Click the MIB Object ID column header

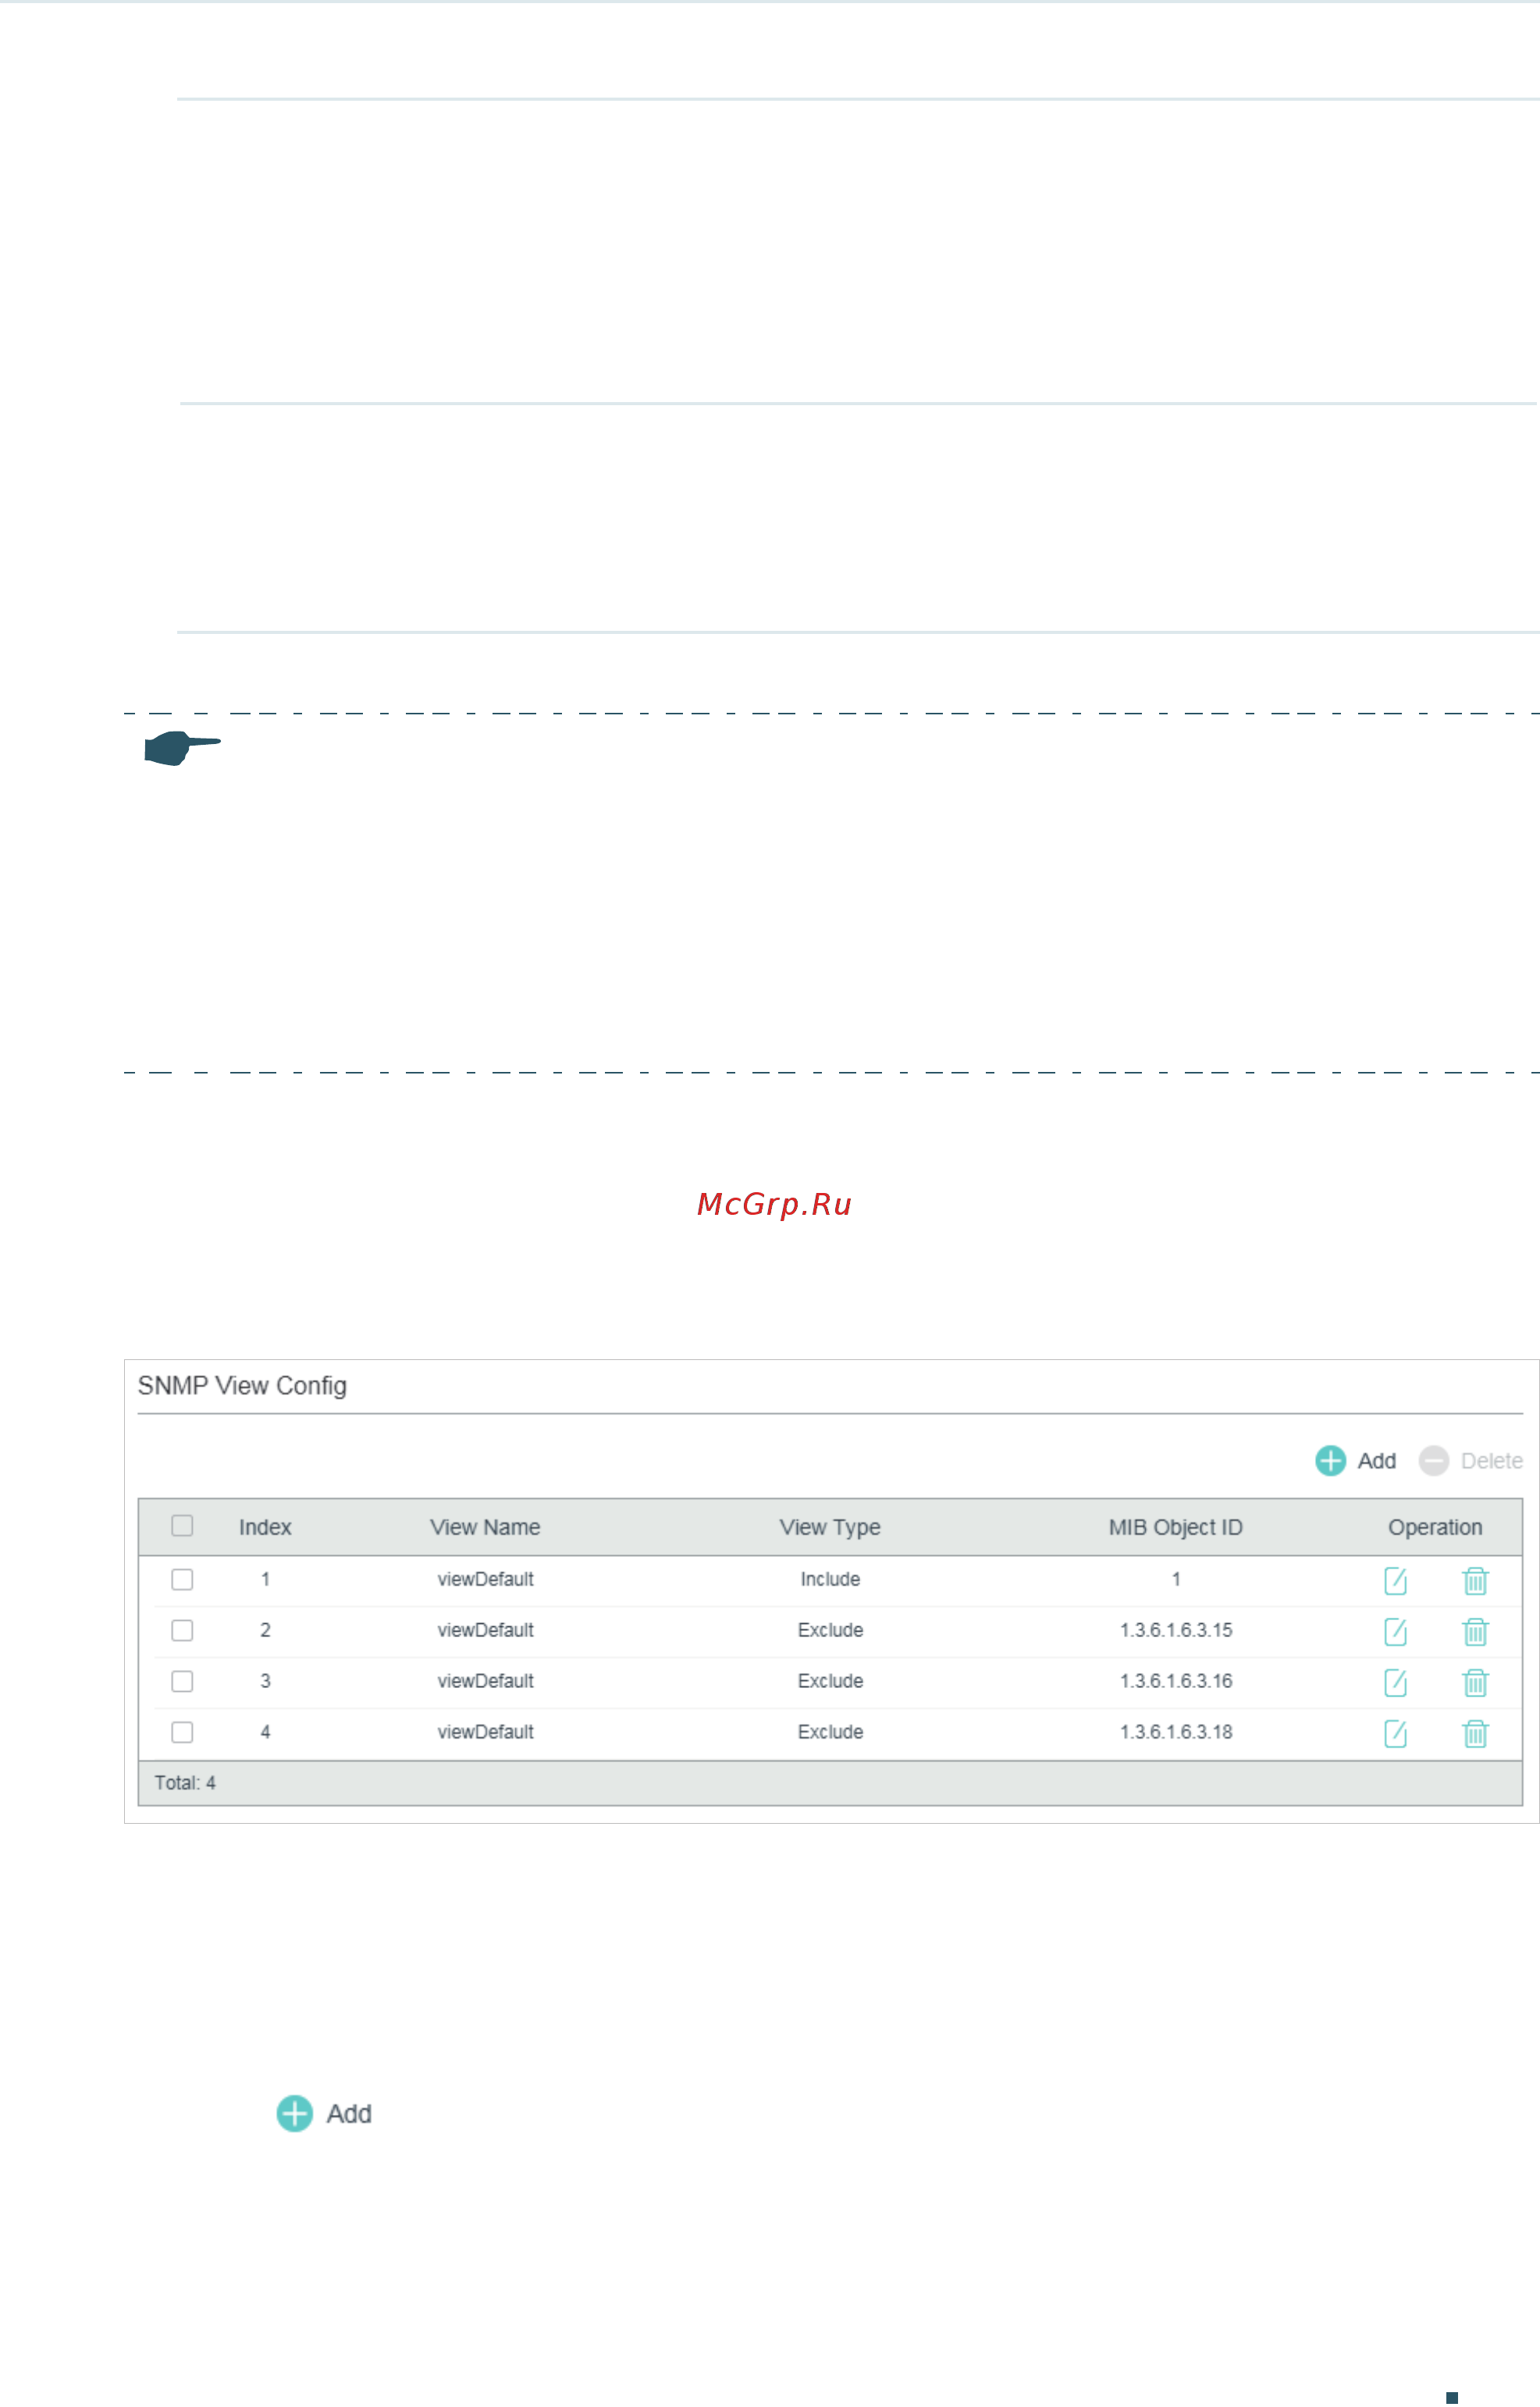coord(1176,1528)
